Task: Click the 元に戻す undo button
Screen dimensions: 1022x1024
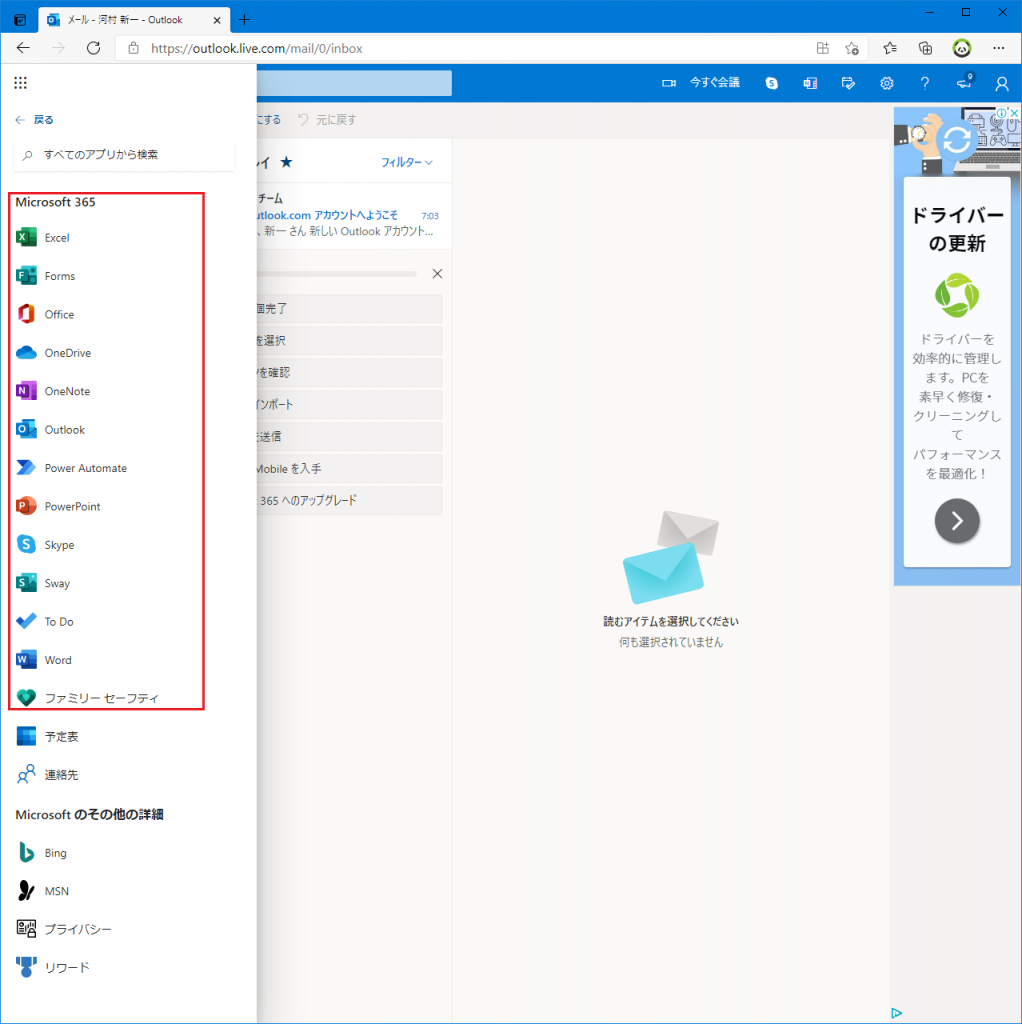Action: pyautogui.click(x=327, y=120)
